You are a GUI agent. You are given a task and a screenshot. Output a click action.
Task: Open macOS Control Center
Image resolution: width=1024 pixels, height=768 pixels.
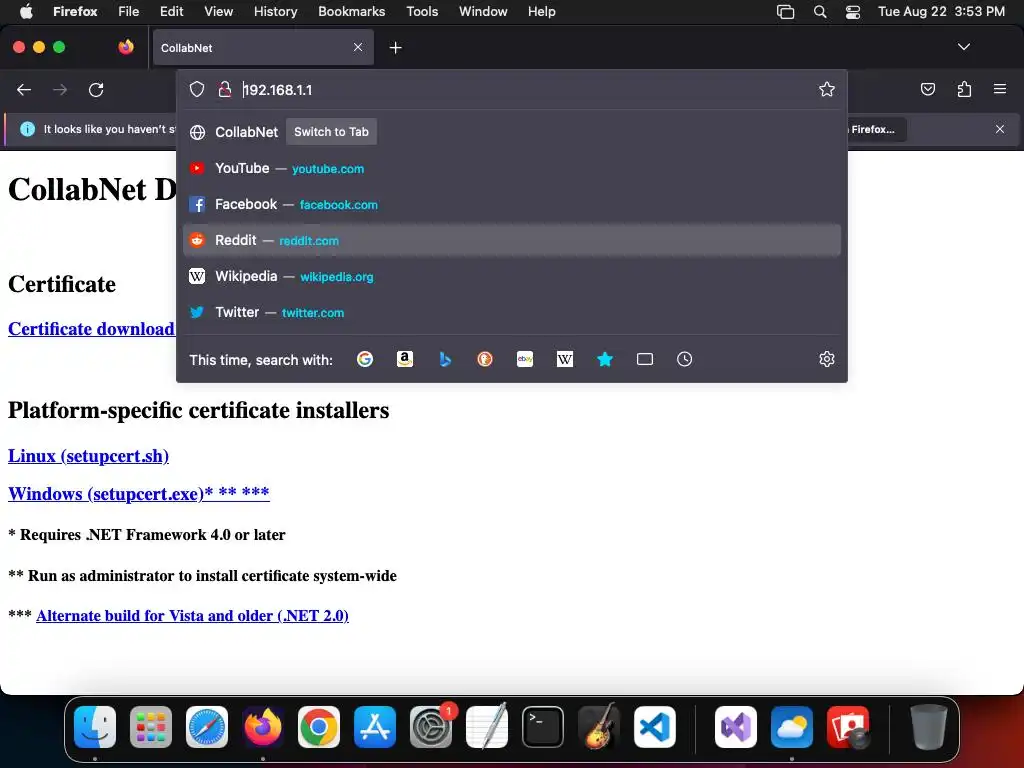tap(853, 12)
